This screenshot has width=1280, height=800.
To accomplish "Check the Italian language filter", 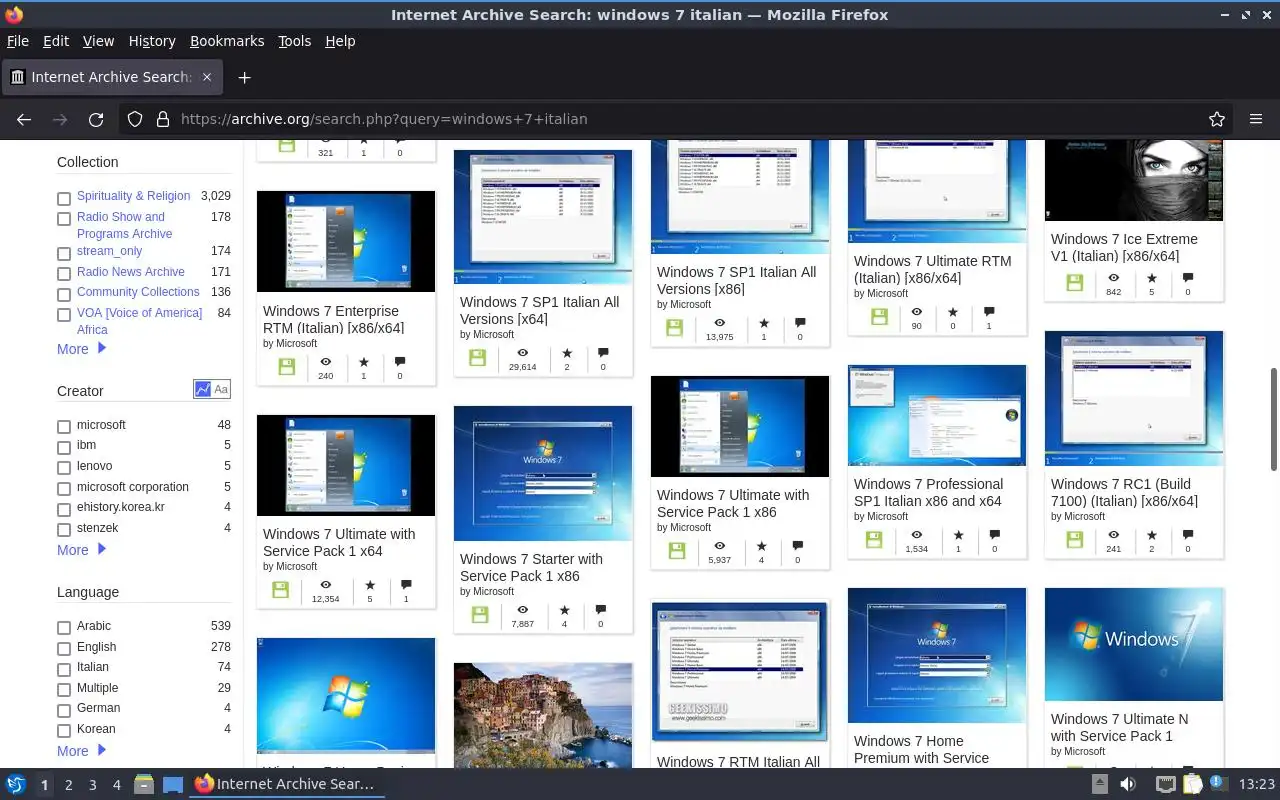I will (64, 669).
